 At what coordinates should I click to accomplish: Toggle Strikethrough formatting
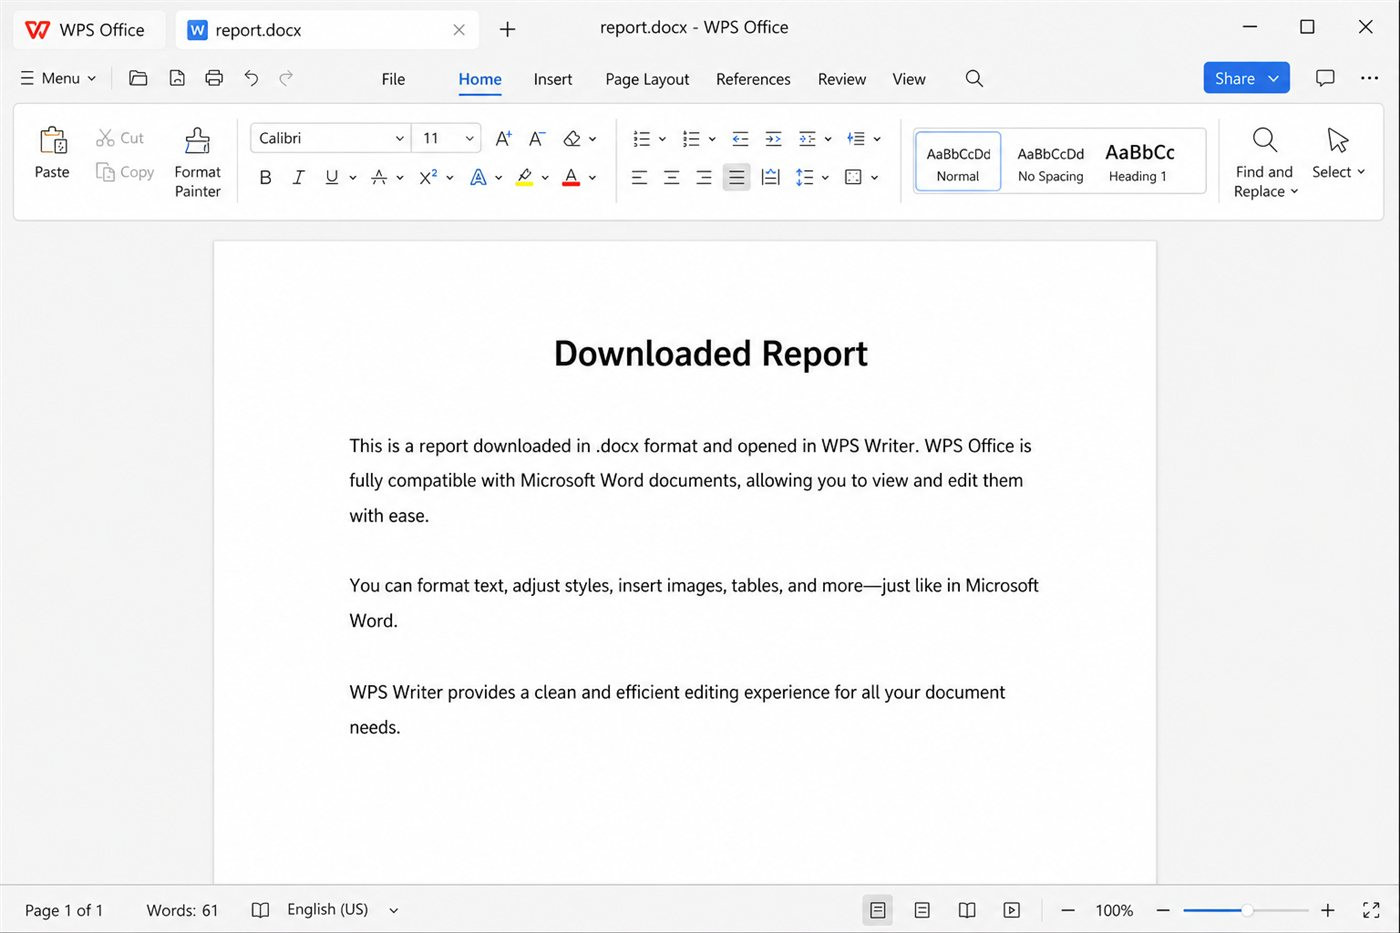point(379,177)
